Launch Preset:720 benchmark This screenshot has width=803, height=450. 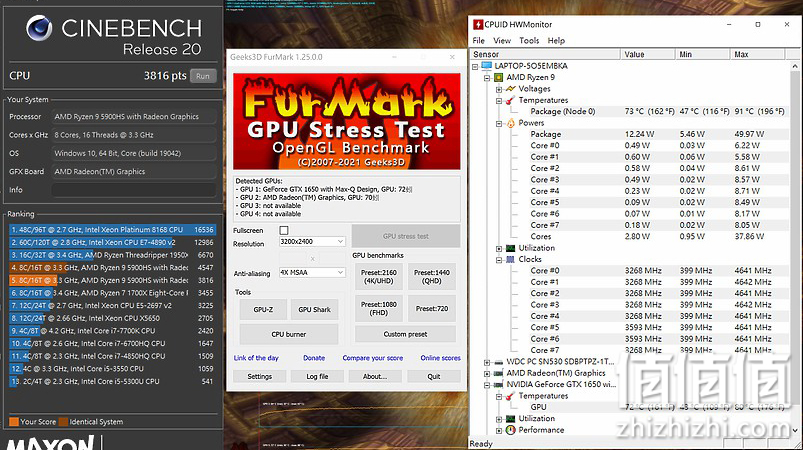click(x=432, y=308)
